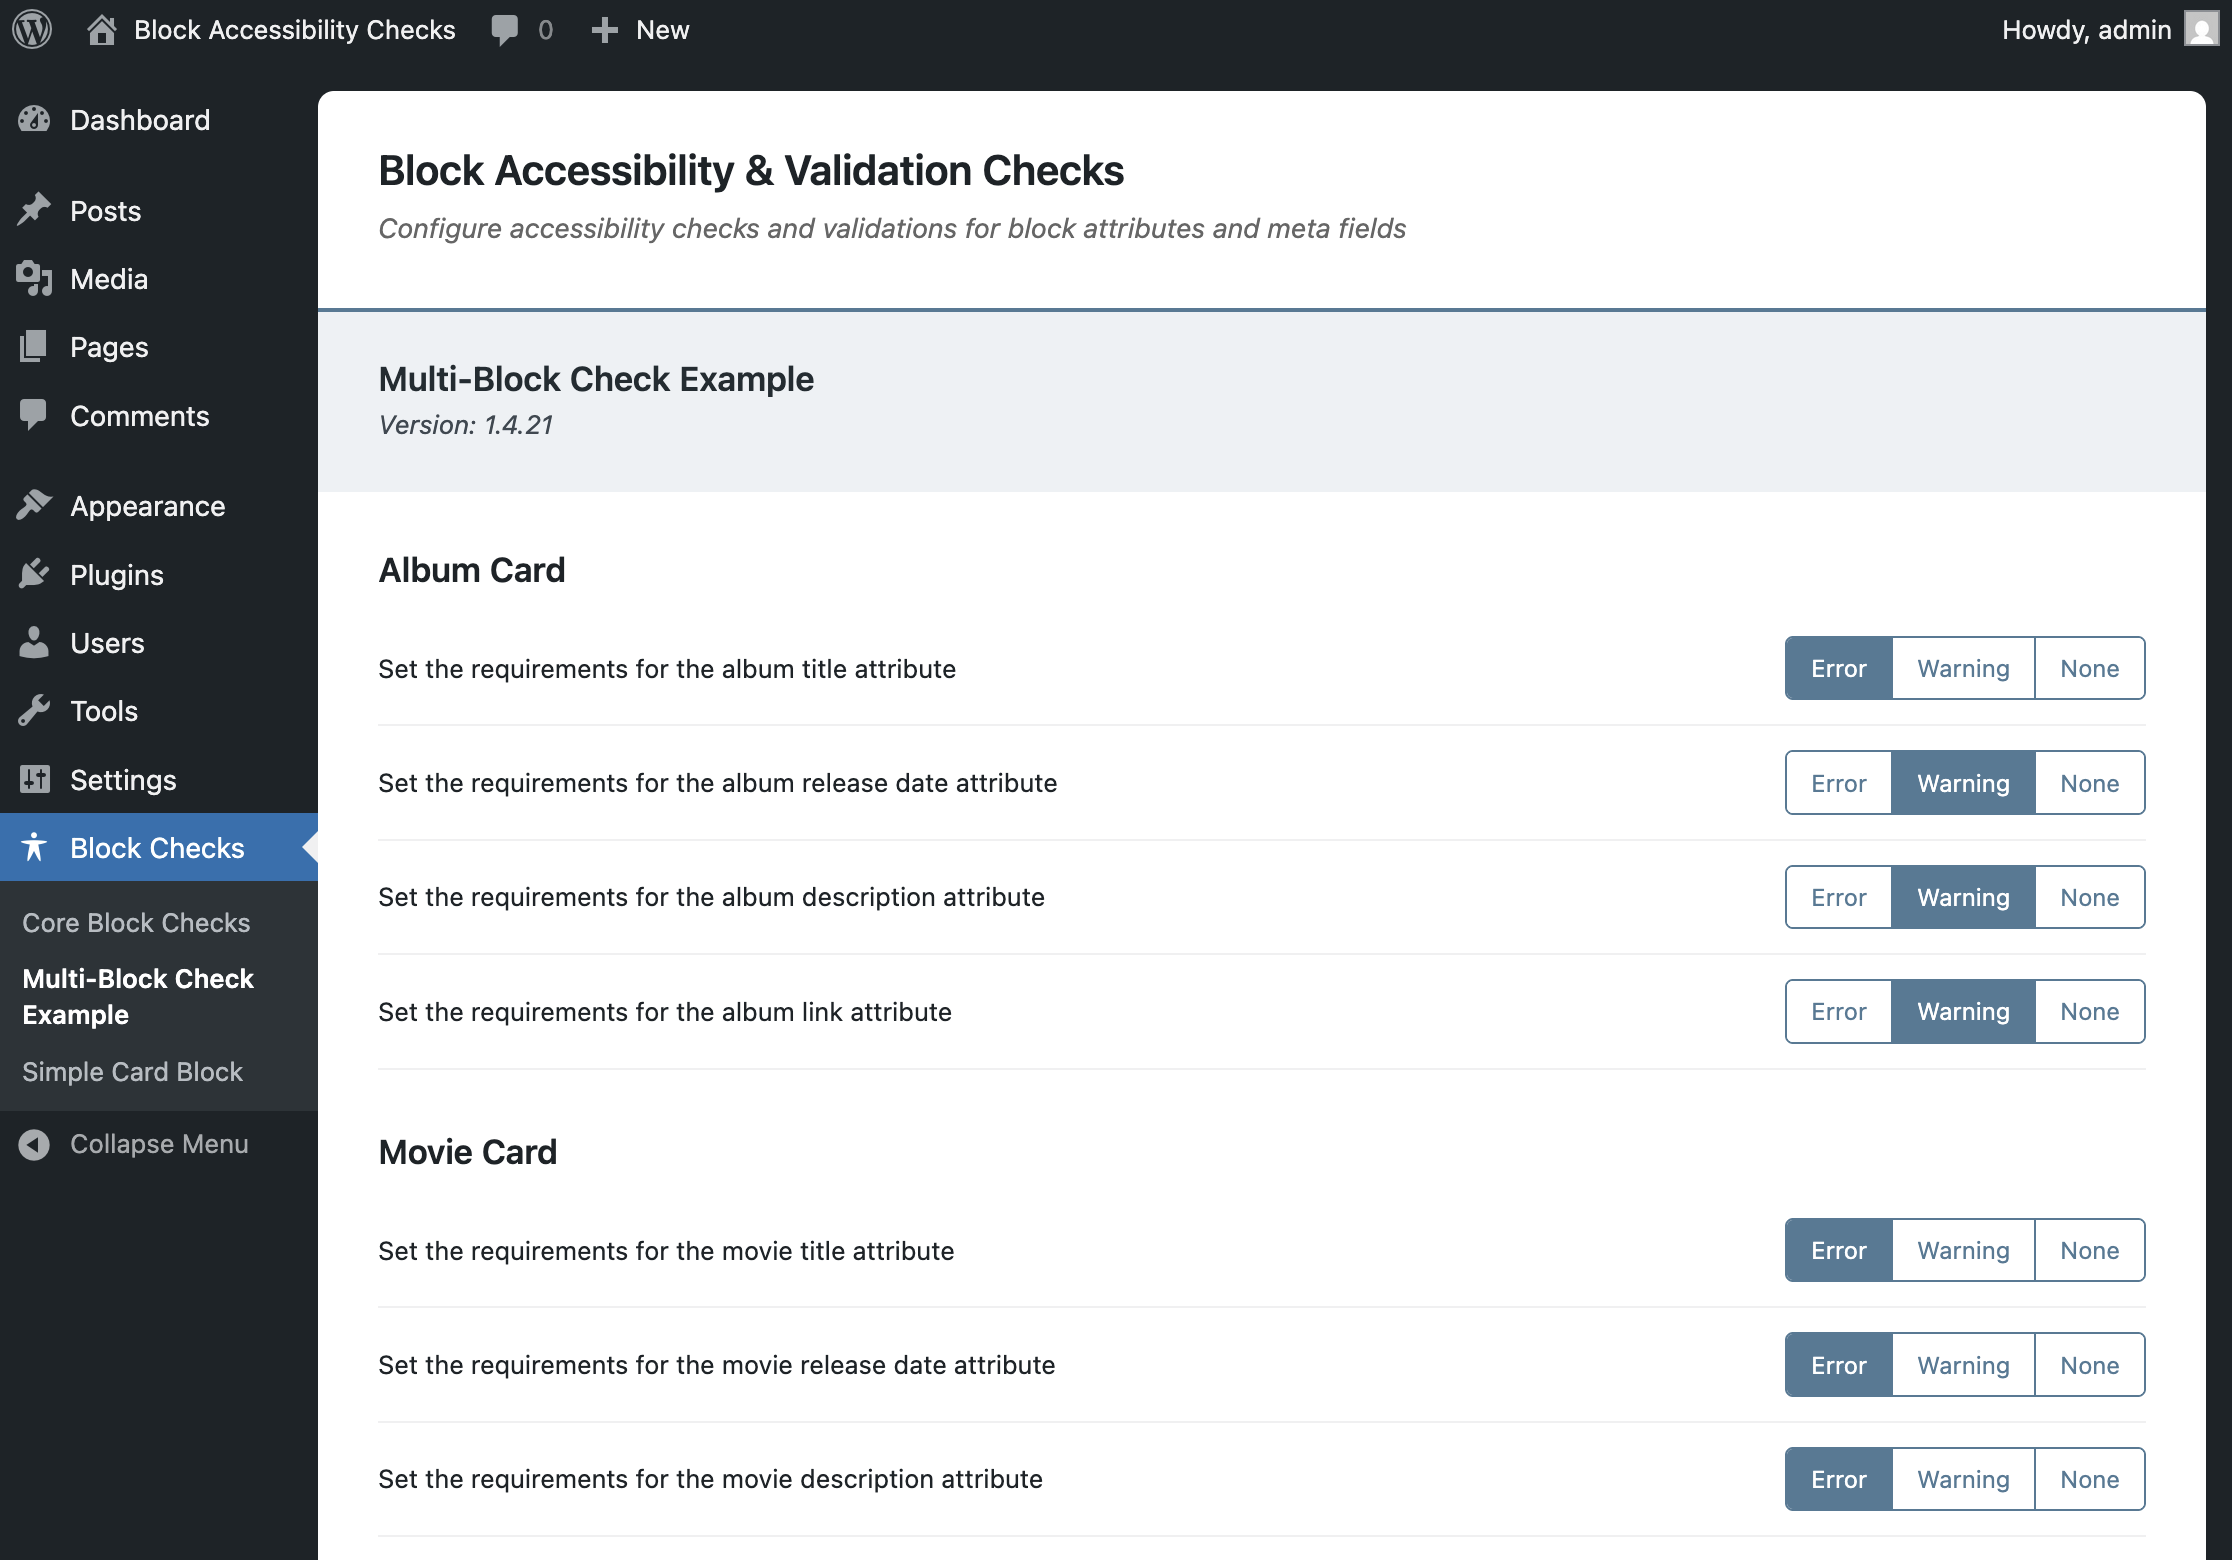The width and height of the screenshot is (2232, 1560).
Task: Set album title requirement to Warning
Action: coord(1962,668)
